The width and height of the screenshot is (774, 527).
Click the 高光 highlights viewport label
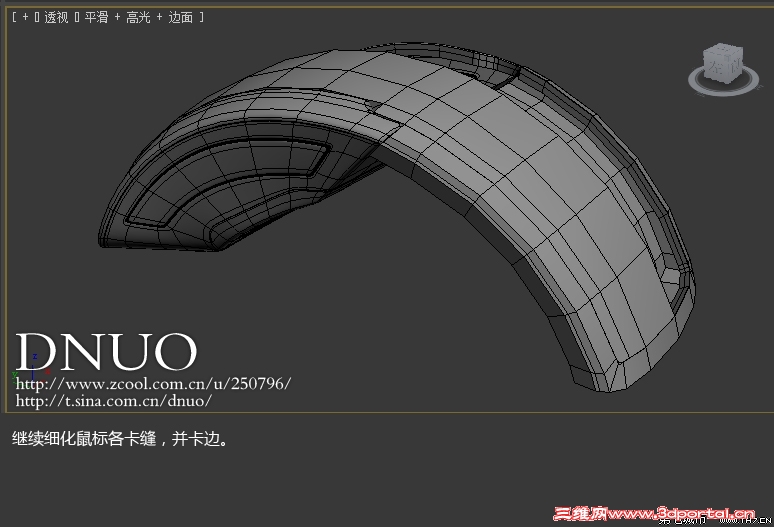(x=138, y=17)
